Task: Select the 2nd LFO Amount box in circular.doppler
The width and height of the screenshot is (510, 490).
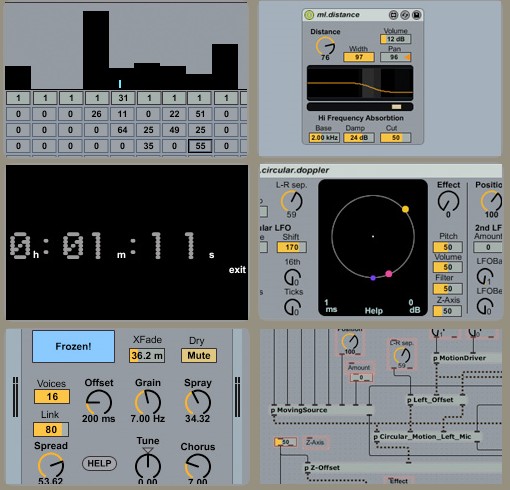Action: pyautogui.click(x=488, y=247)
